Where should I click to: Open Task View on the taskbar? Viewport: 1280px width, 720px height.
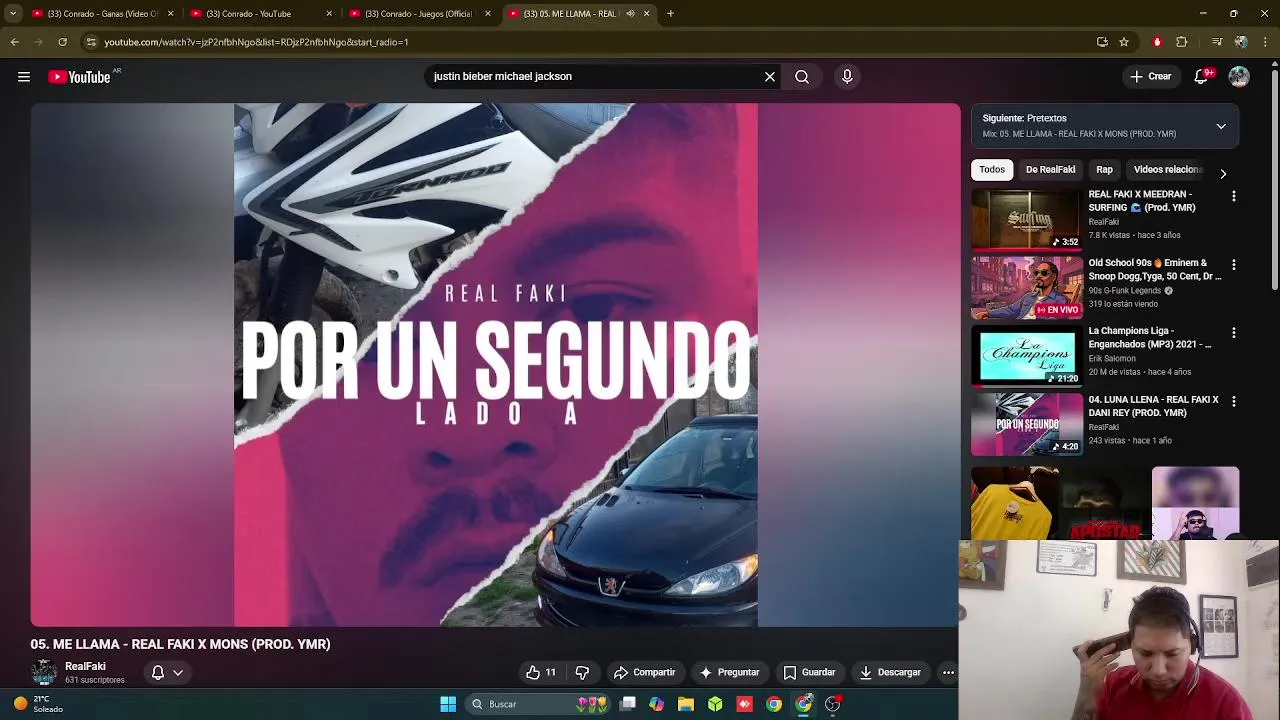coord(628,704)
